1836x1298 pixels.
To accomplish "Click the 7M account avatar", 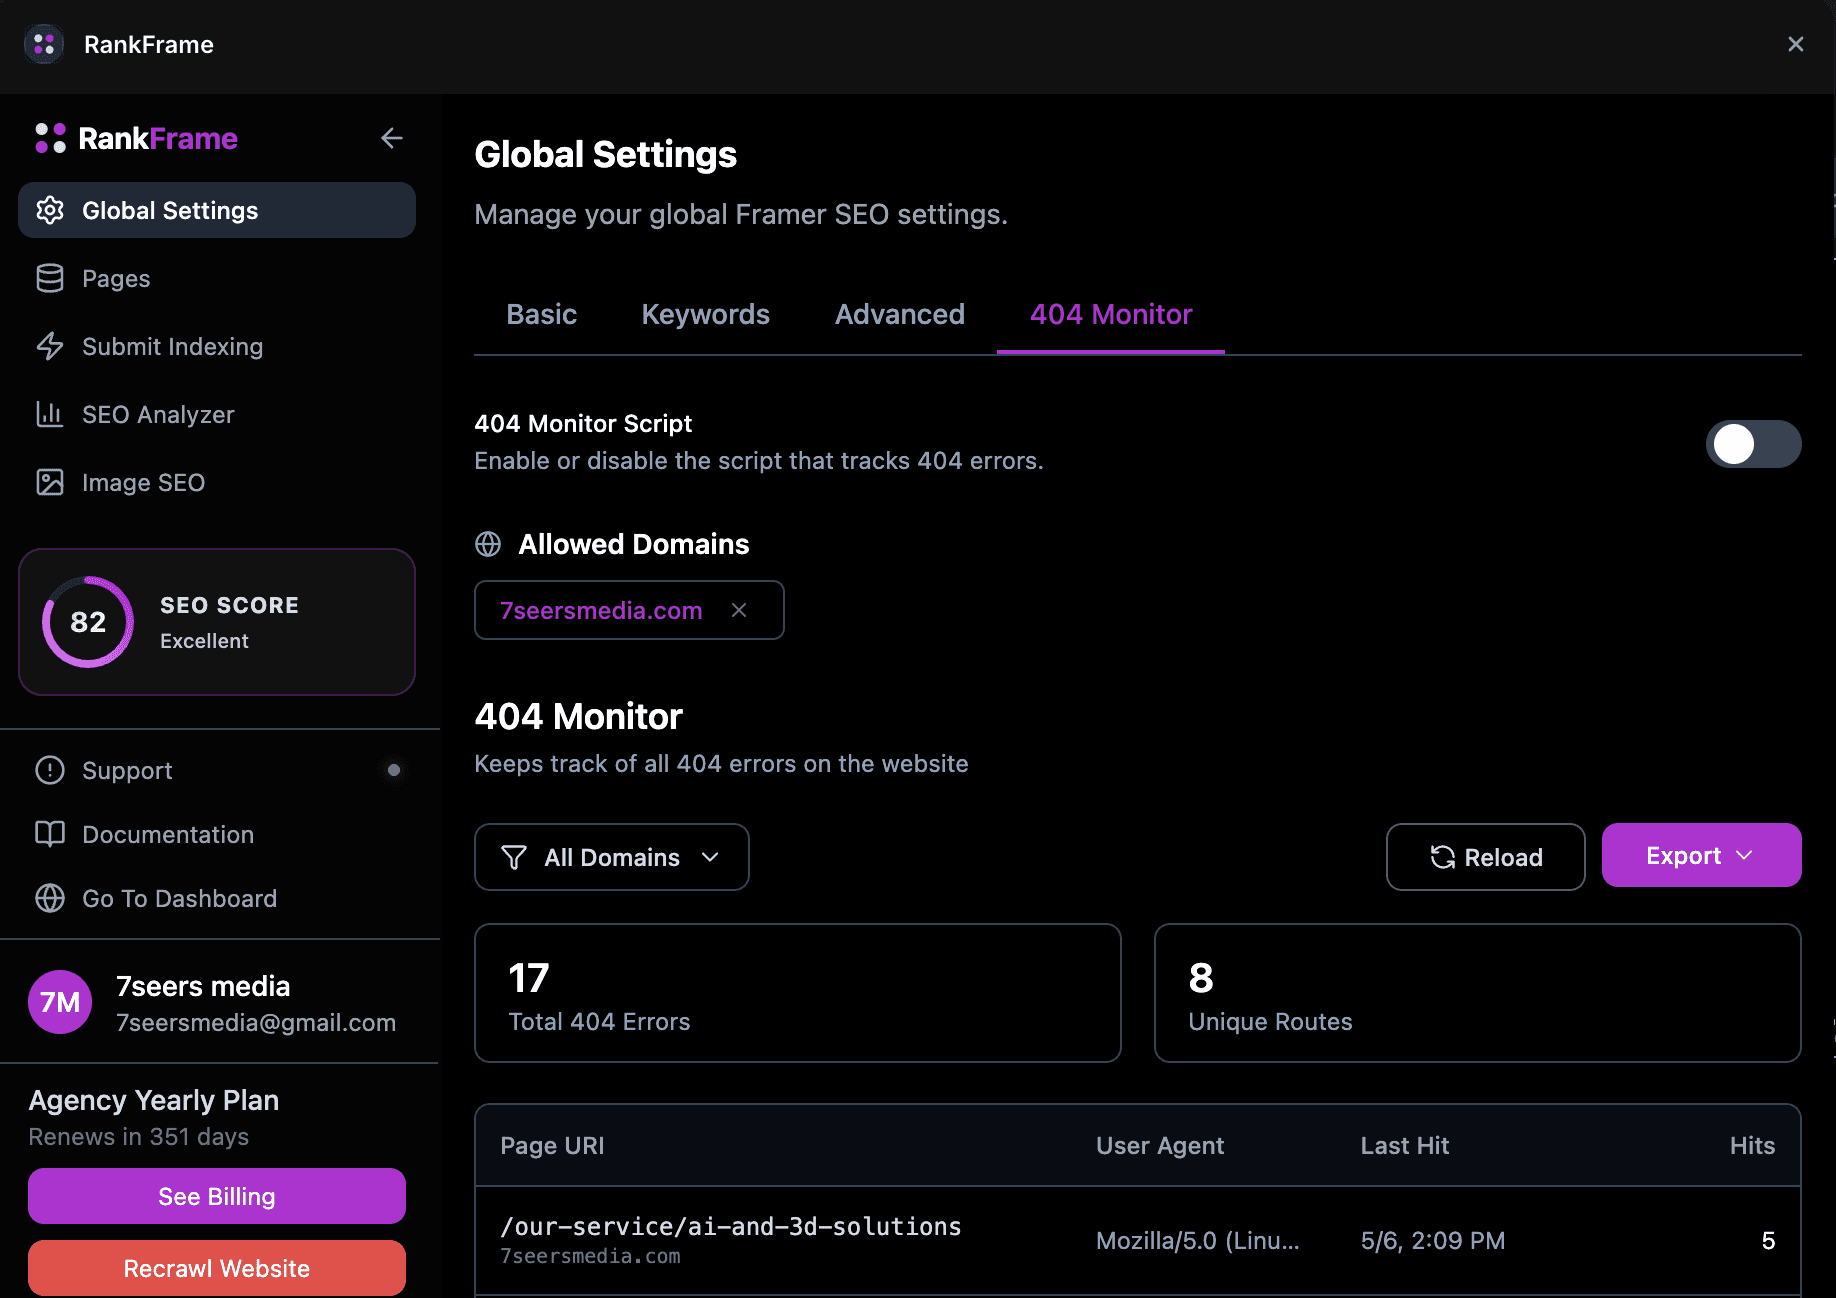I will point(60,1002).
